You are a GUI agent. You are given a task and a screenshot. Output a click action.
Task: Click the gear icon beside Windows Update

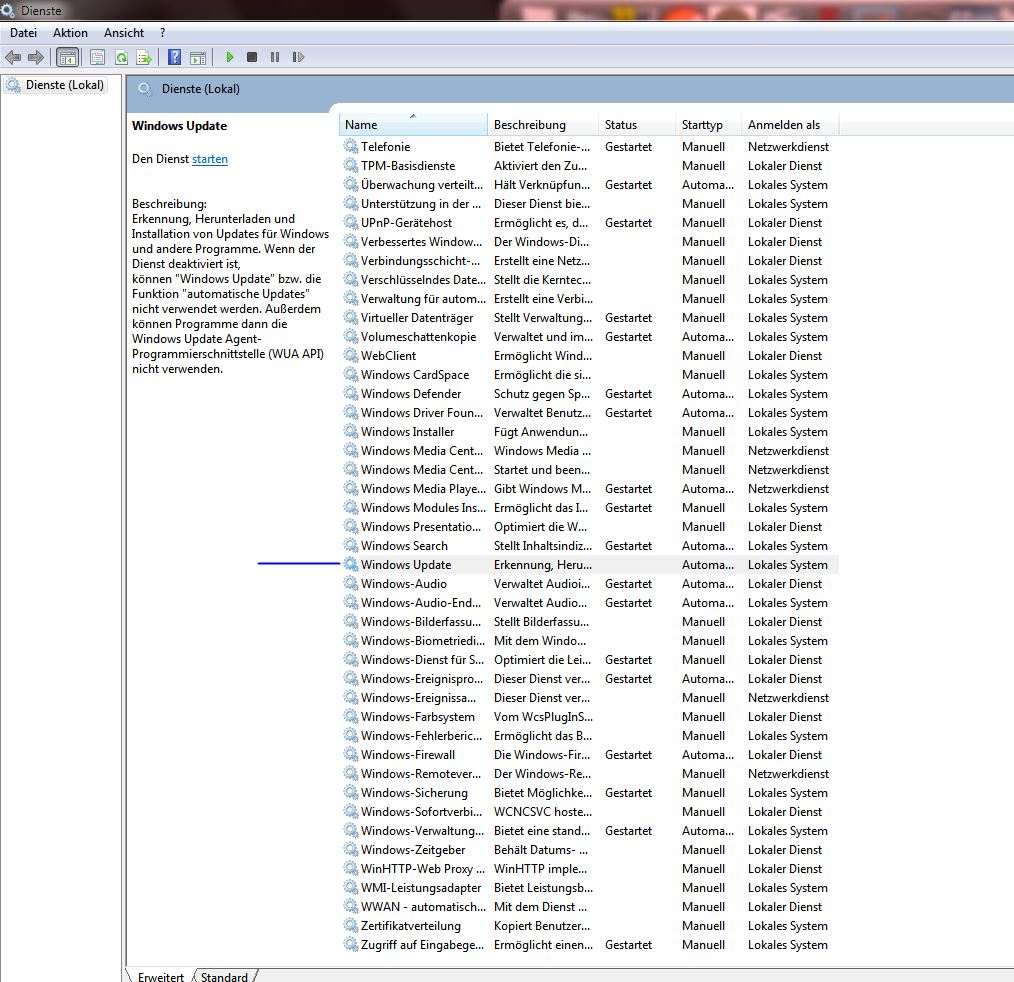[x=351, y=564]
